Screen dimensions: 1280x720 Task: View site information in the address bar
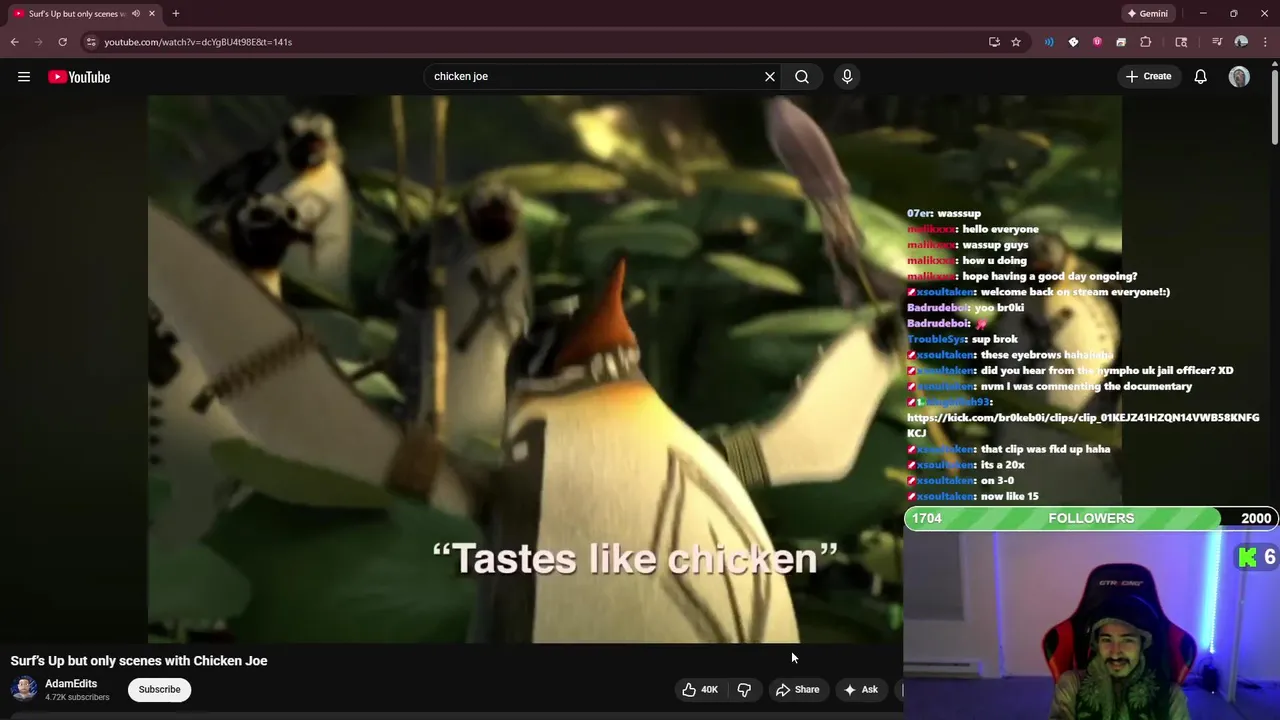(90, 42)
